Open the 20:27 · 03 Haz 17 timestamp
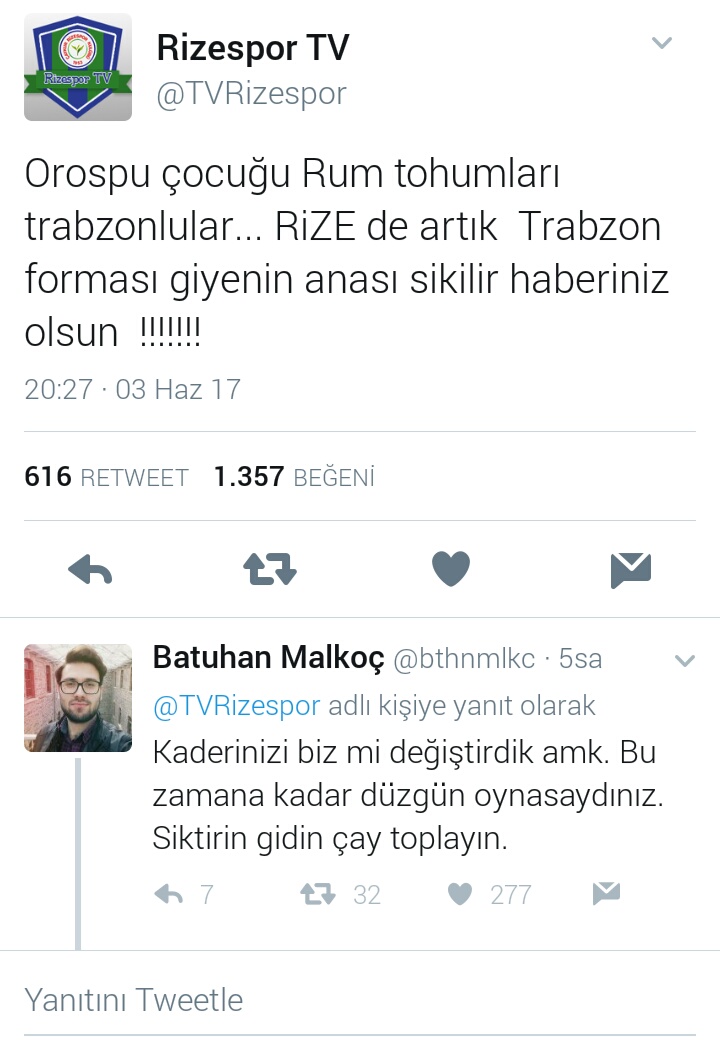Image resolution: width=720 pixels, height=1046 pixels. [132, 390]
